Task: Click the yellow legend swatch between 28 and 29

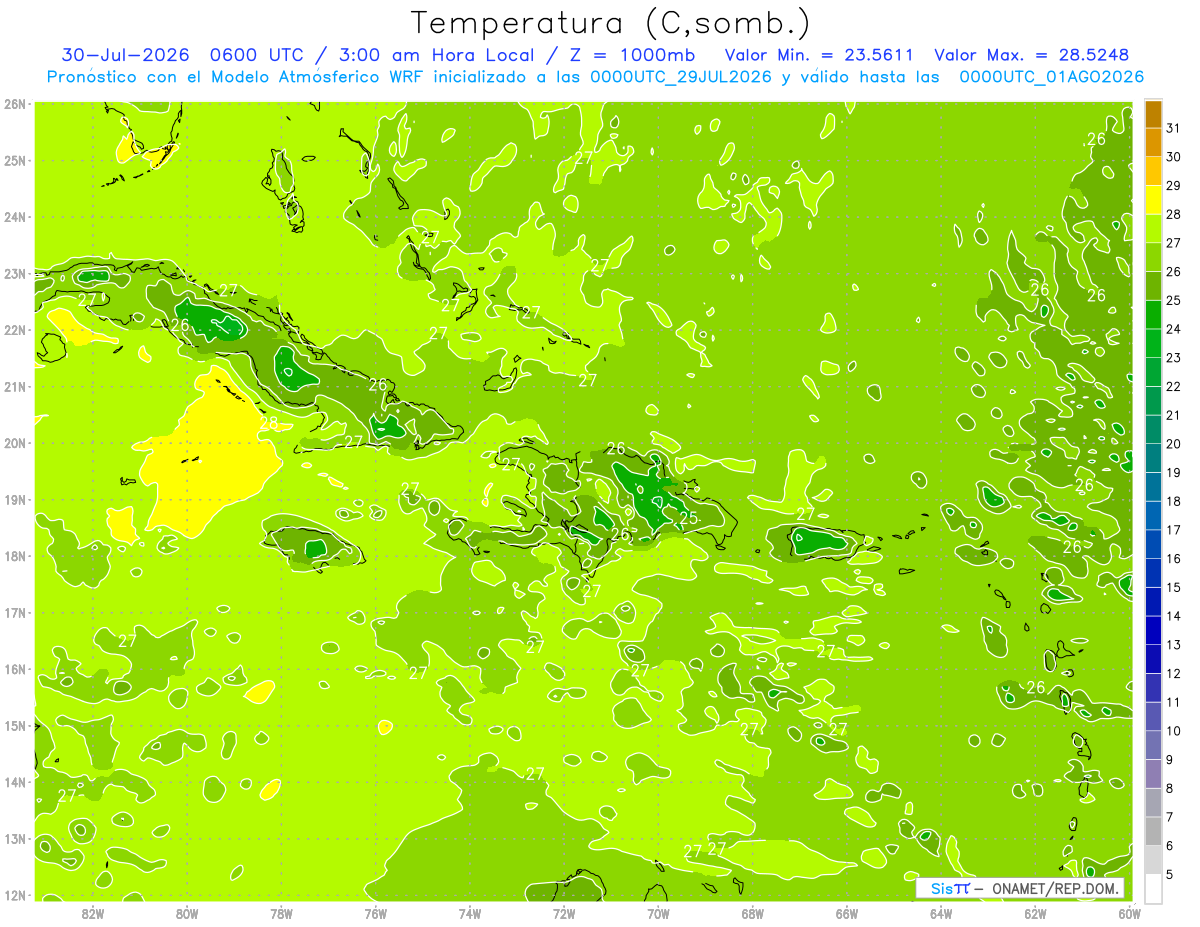Action: (x=1153, y=200)
